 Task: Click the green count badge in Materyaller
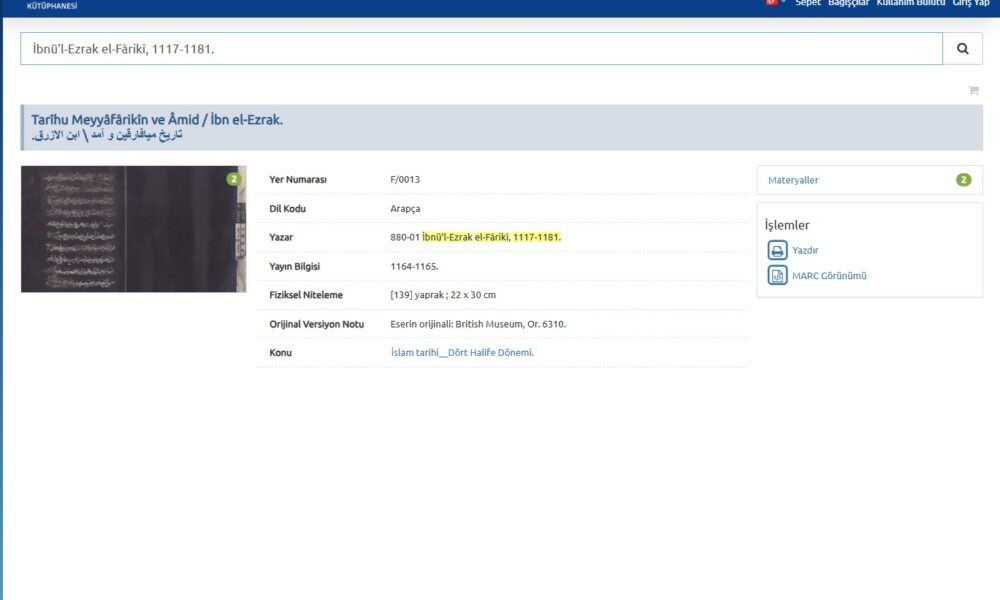click(963, 180)
